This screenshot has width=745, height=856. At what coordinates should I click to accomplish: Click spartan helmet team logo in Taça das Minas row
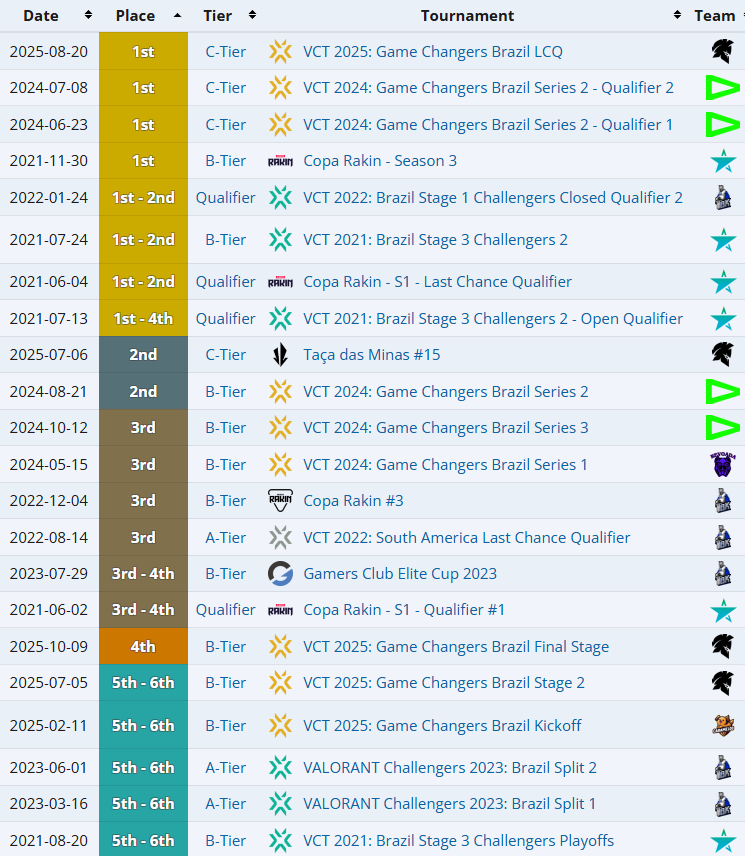(723, 354)
